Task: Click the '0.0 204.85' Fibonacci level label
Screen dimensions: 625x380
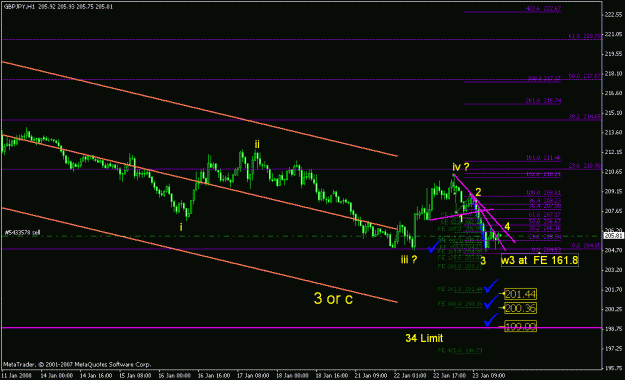Action: [586, 246]
